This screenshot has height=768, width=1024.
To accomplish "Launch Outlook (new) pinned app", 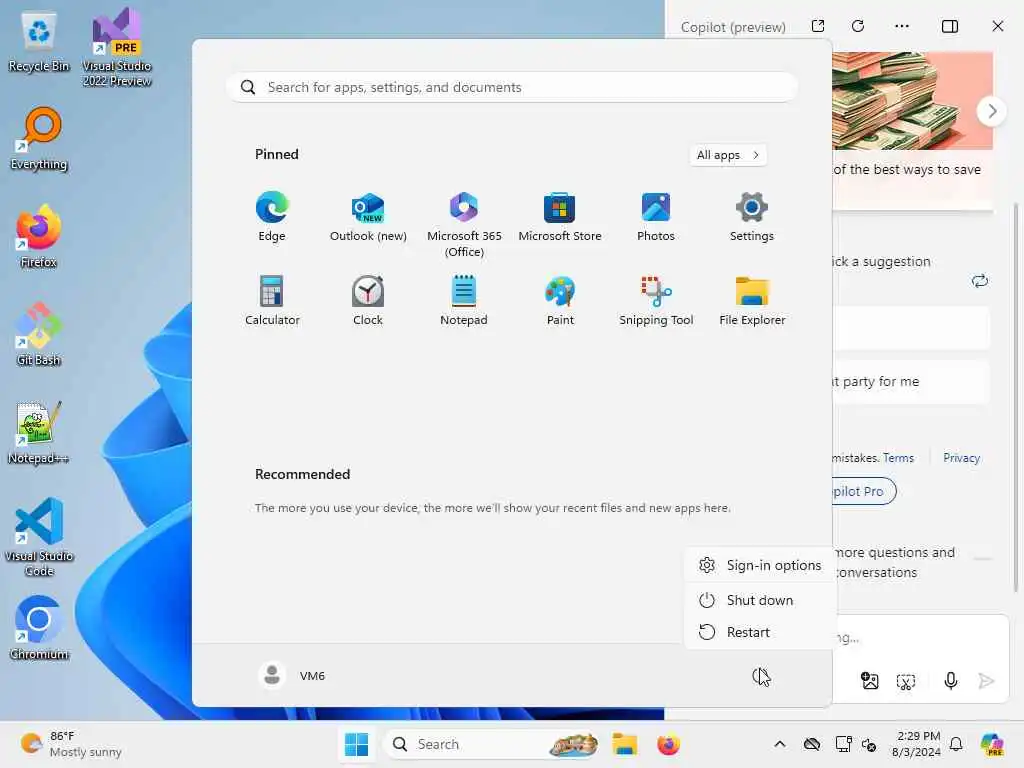I will tap(368, 217).
